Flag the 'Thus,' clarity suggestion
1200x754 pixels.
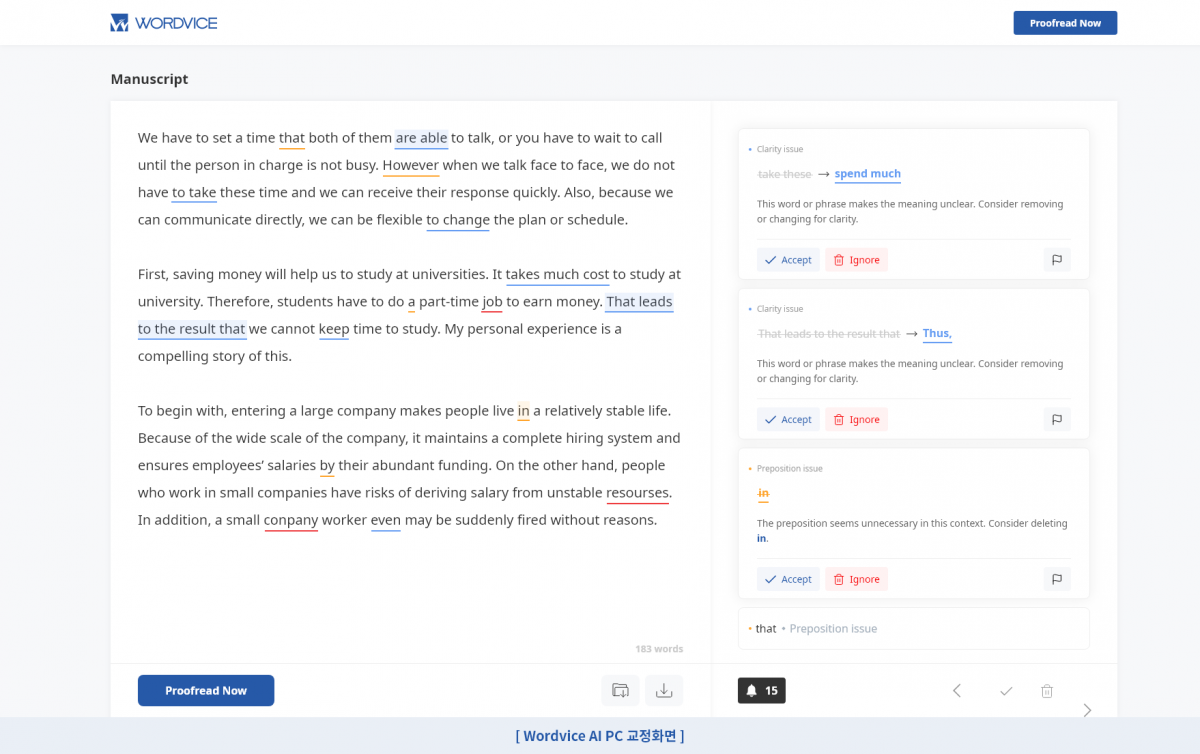point(1056,420)
